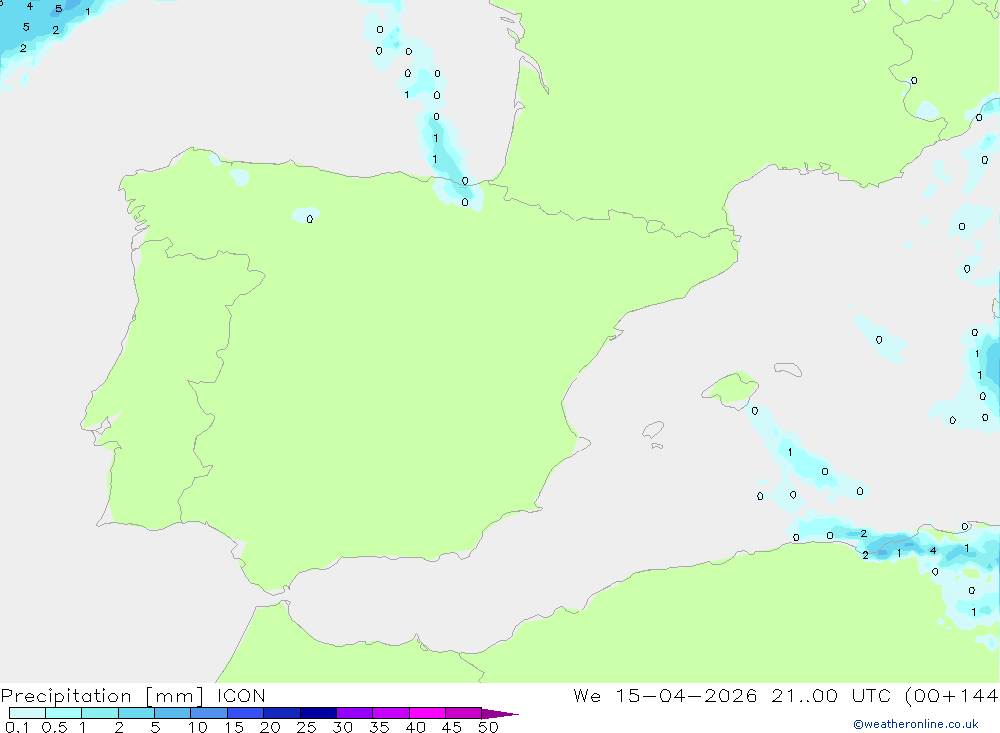Pick the 10–15 mm legend swatch
Image resolution: width=1000 pixels, height=733 pixels.
tap(209, 713)
